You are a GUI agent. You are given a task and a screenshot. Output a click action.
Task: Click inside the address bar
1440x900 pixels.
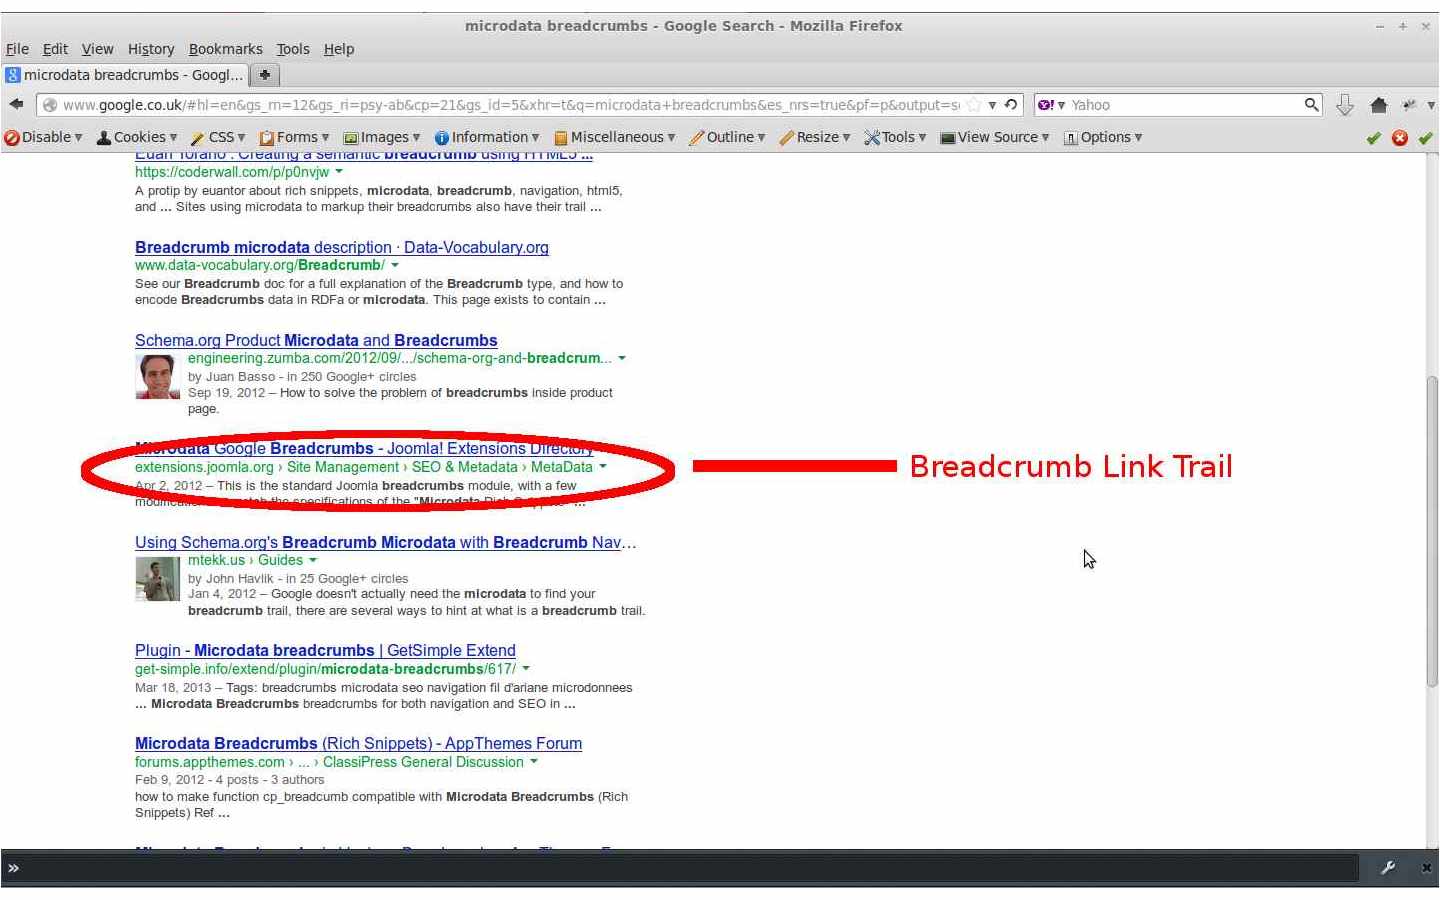click(x=500, y=104)
